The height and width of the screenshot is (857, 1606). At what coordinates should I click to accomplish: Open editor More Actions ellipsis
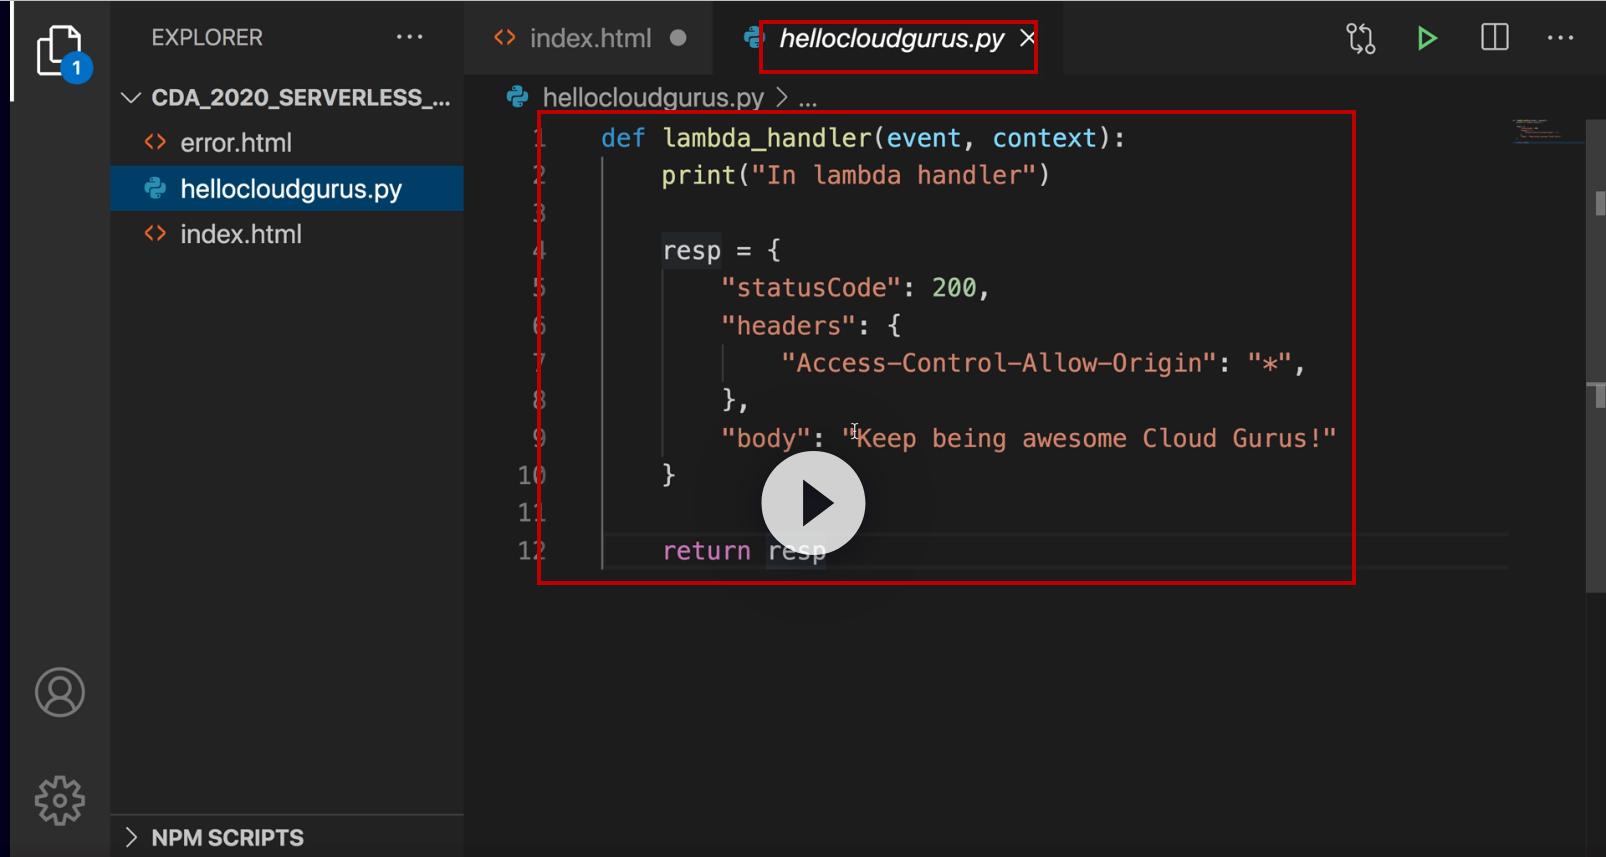(x=1561, y=38)
